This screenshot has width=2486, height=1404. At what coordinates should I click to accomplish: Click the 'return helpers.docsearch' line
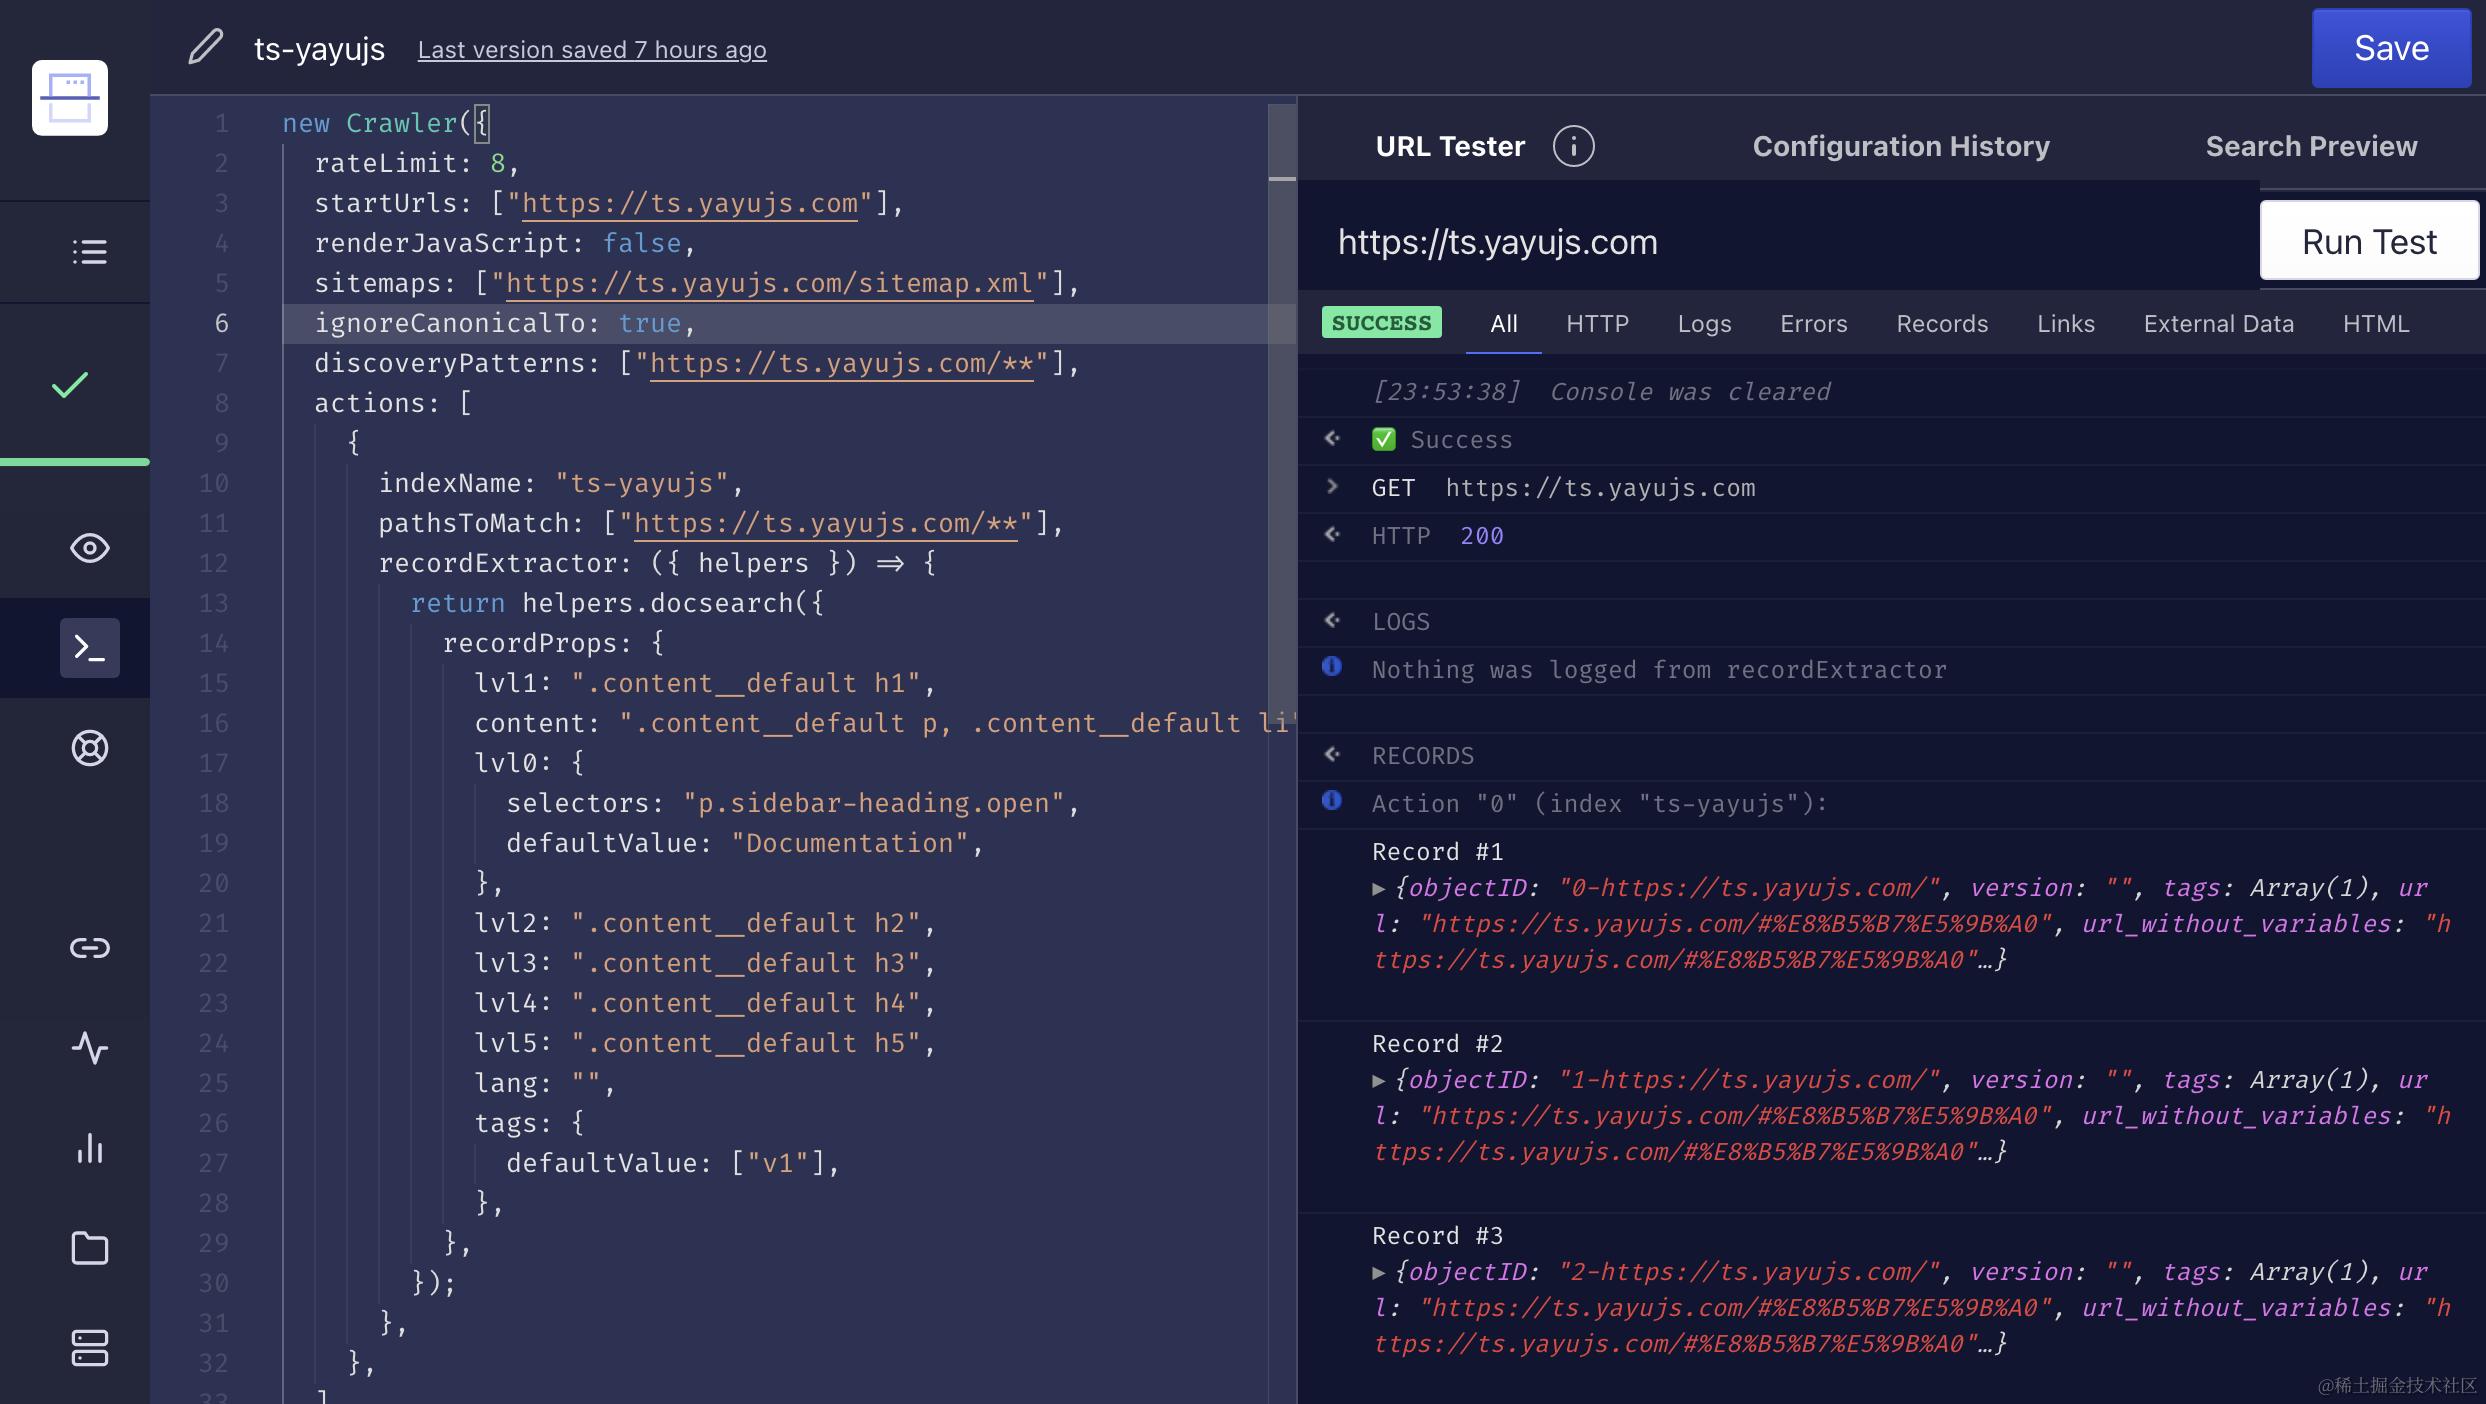tap(617, 603)
